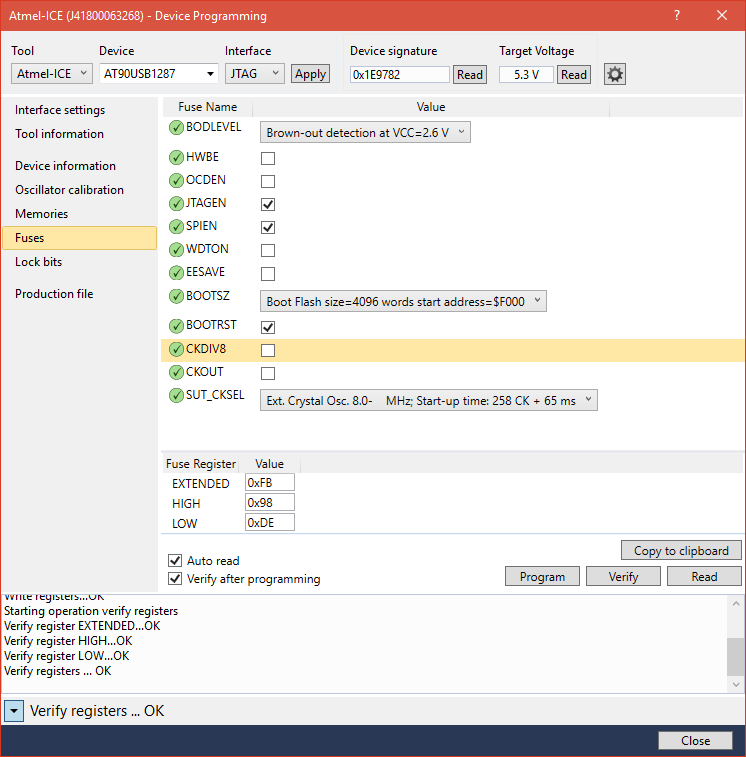The width and height of the screenshot is (746, 757).
Task: Open the Tool dropdown showing Atmel-ICE
Action: click(52, 74)
